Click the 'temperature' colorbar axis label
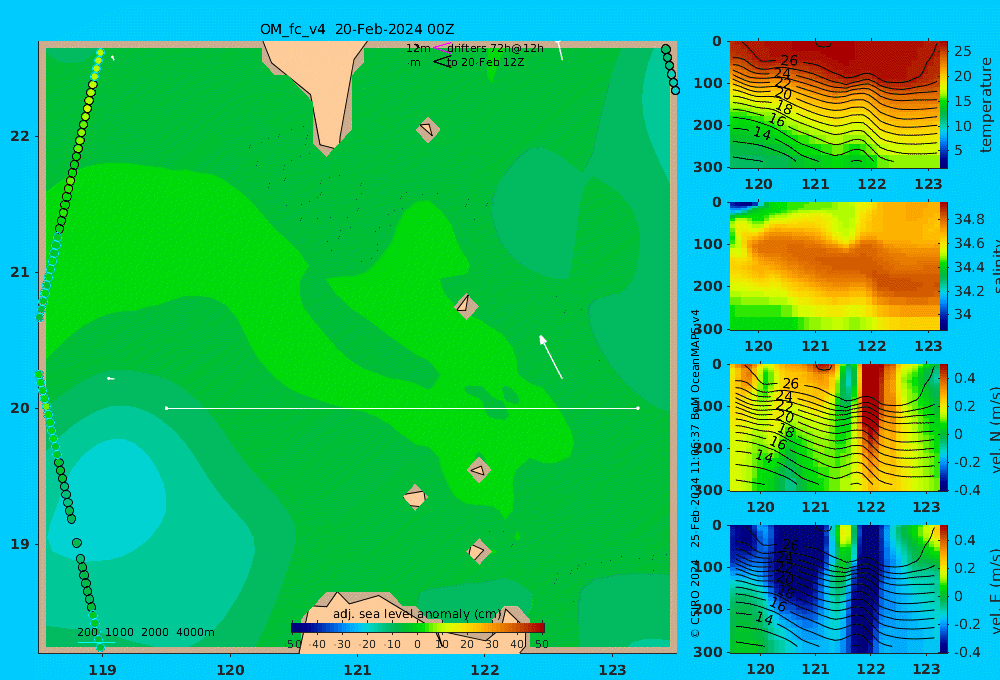The height and width of the screenshot is (680, 1000). pyautogui.click(x=986, y=105)
